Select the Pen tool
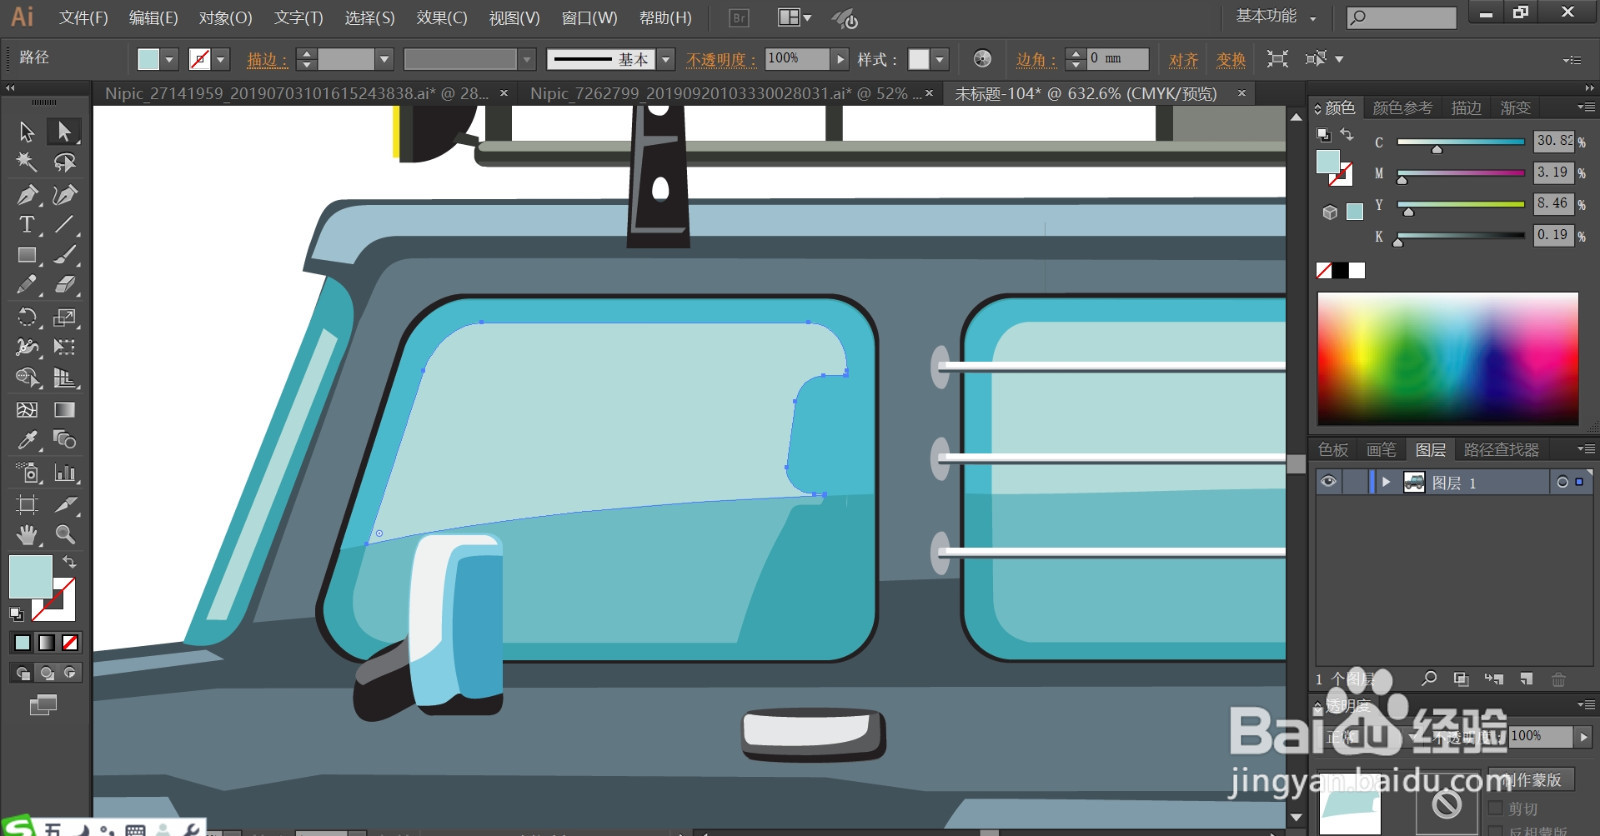1600x836 pixels. 27,194
